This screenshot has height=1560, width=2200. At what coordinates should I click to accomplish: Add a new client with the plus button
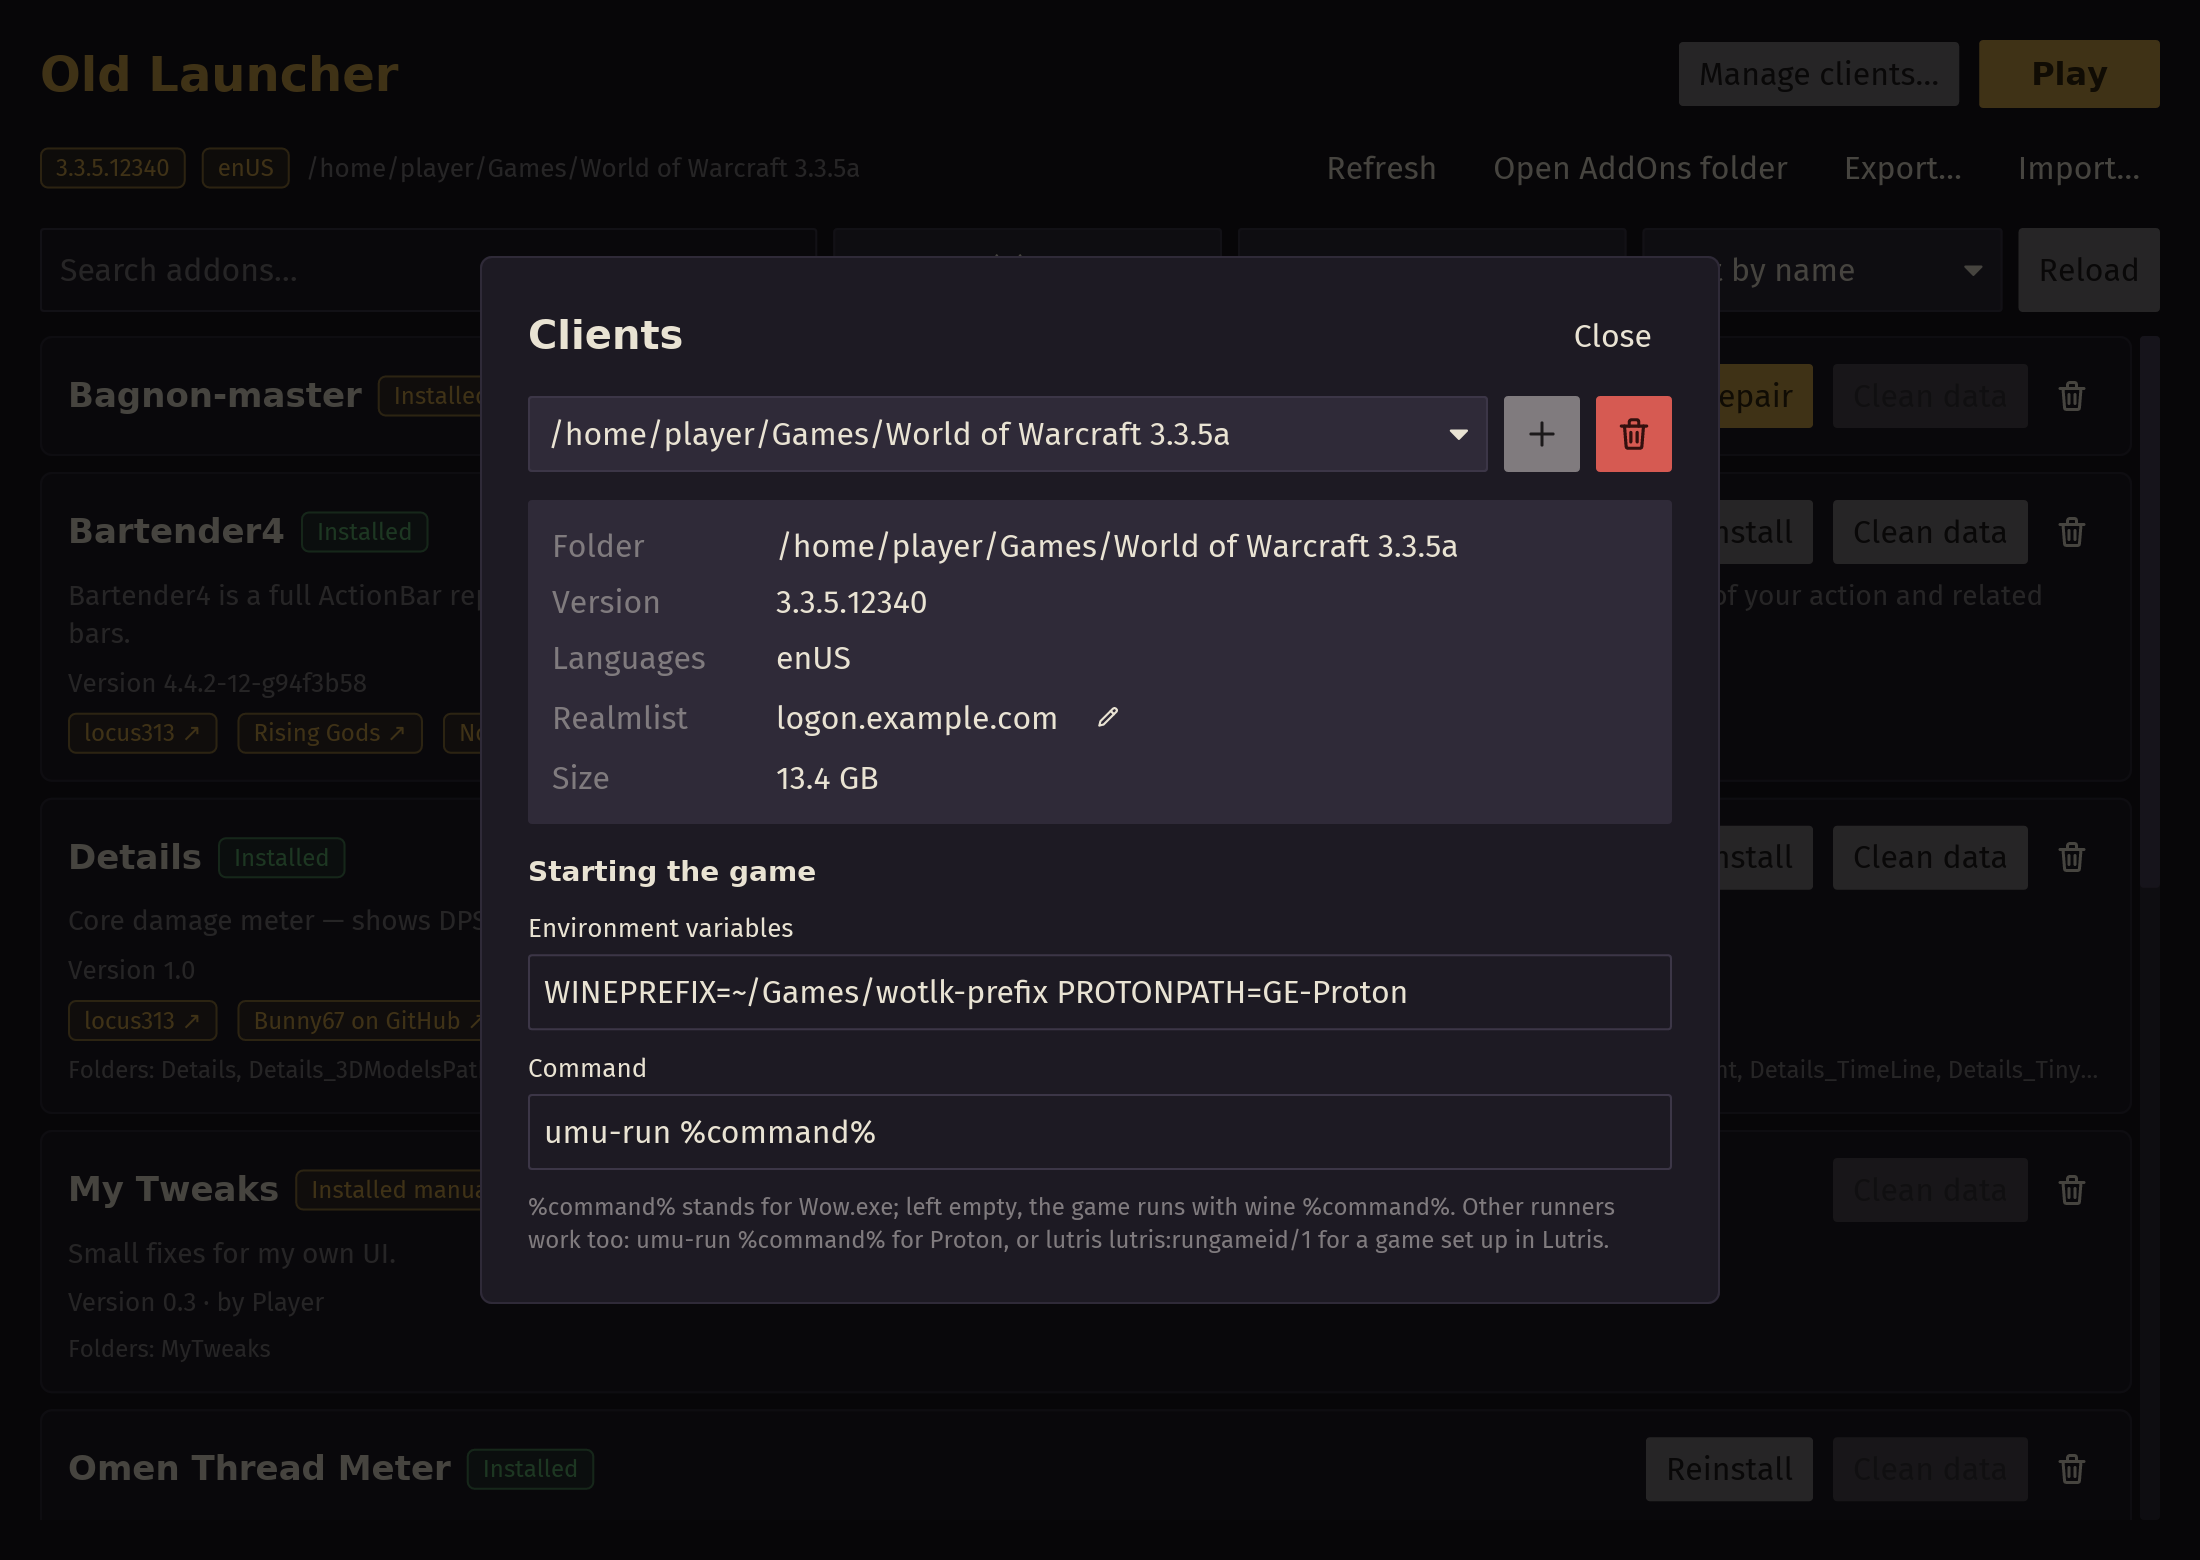pyautogui.click(x=1541, y=434)
